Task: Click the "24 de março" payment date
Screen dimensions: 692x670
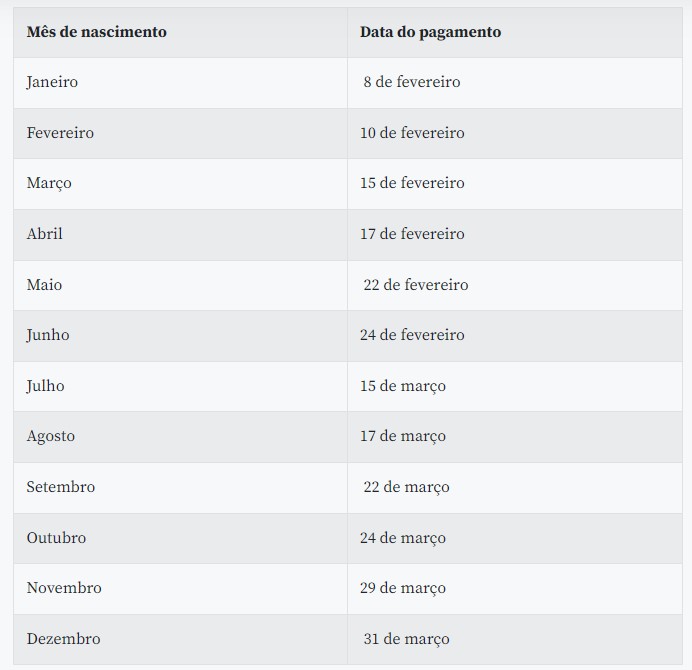Action: pos(403,538)
